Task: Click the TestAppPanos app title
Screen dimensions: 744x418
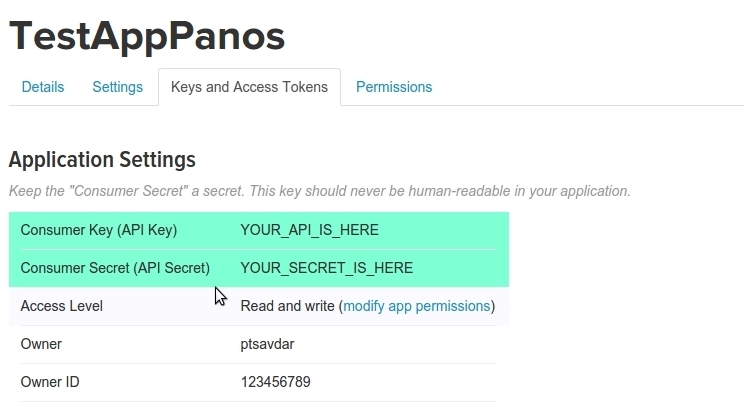Action: (x=147, y=36)
